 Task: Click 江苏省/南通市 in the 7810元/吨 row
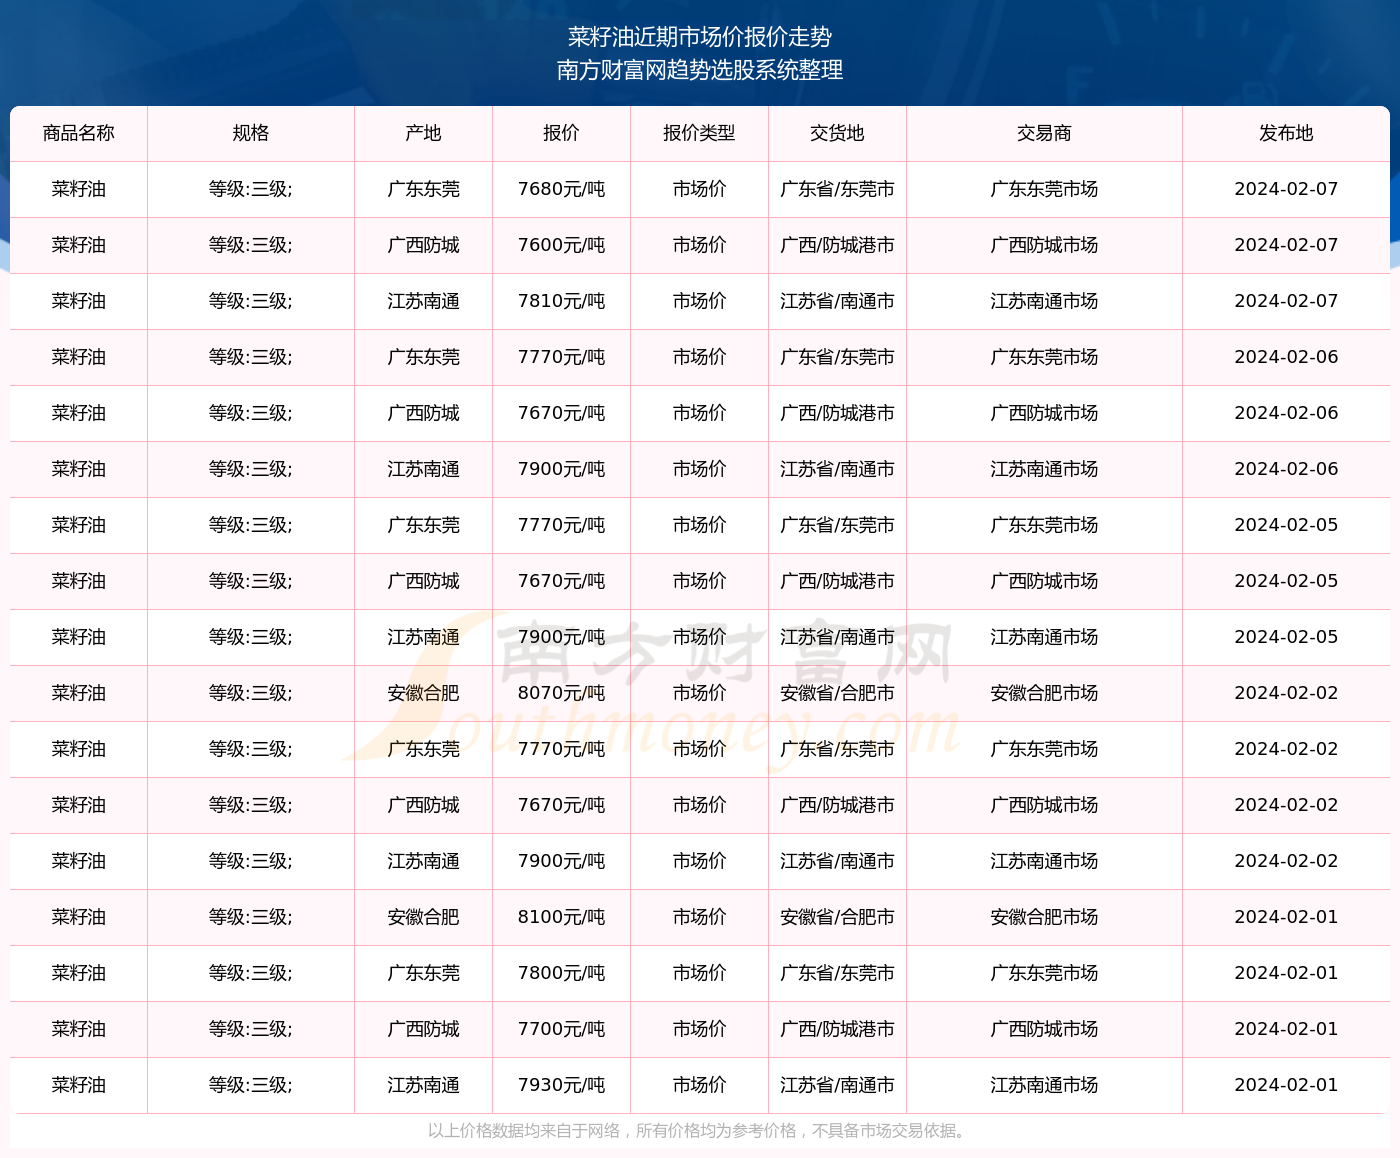coord(838,301)
